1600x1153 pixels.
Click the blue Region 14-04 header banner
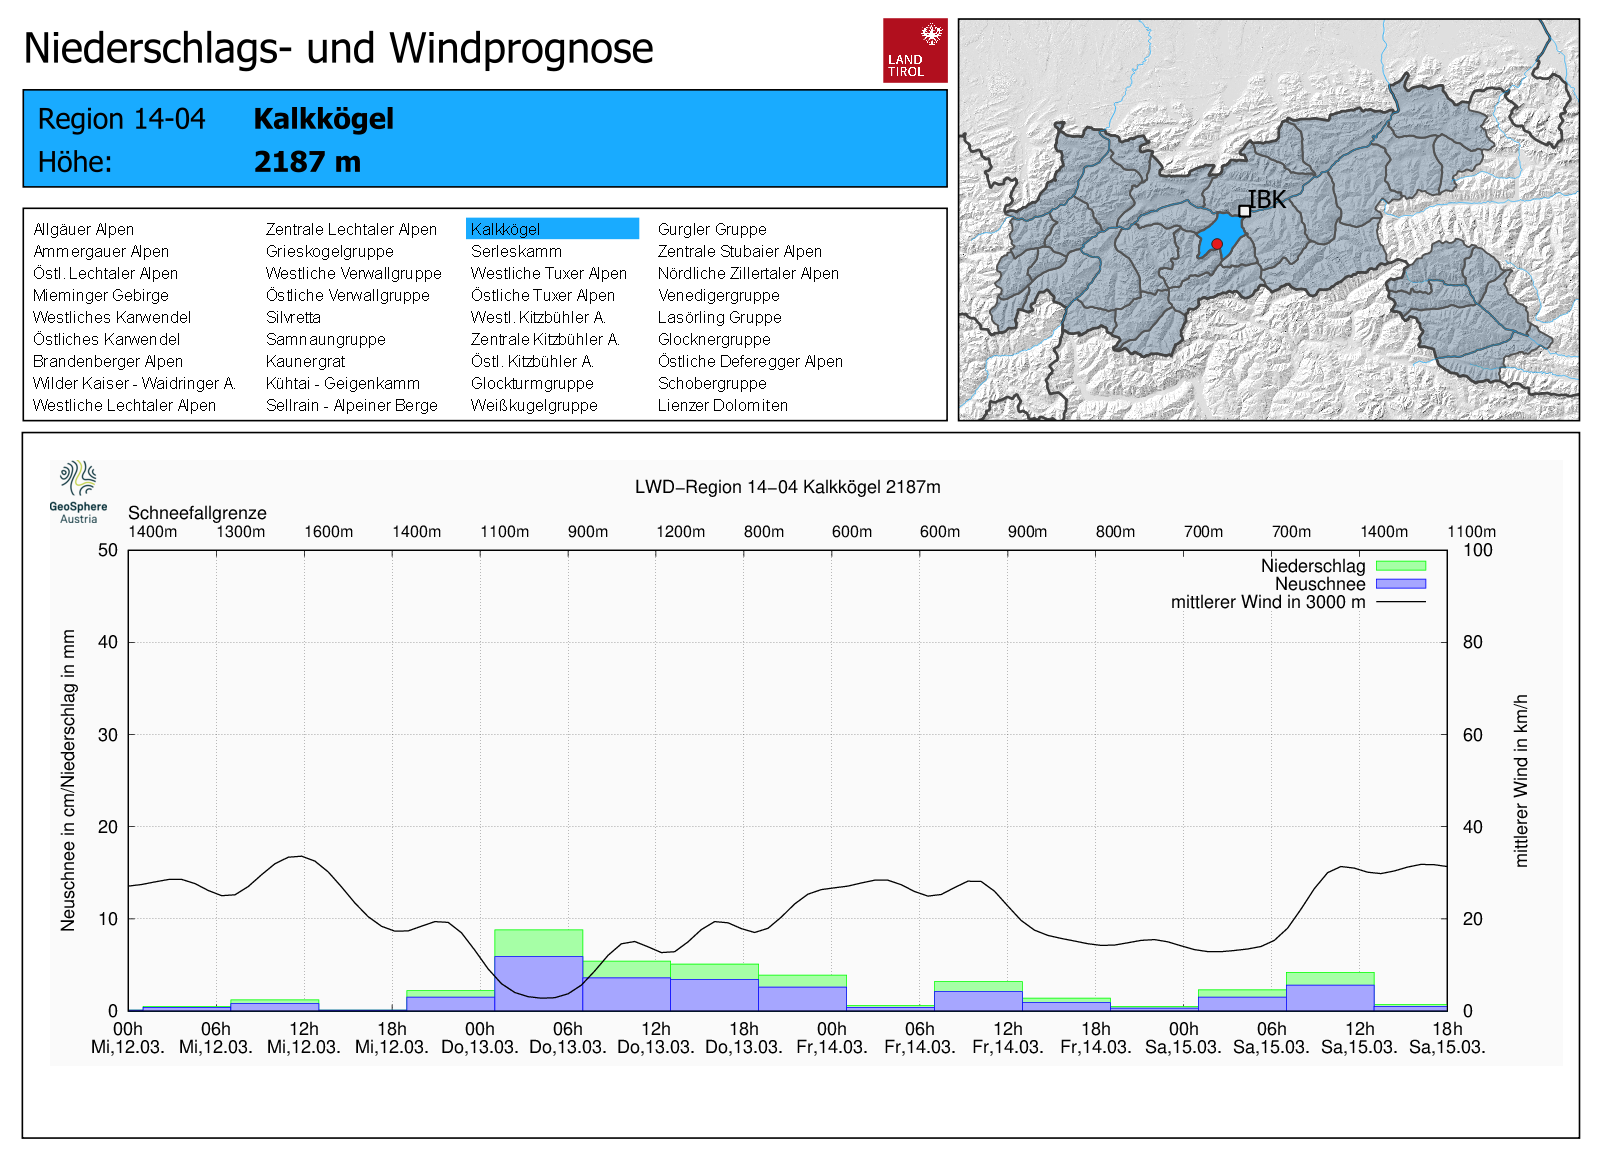pos(484,139)
